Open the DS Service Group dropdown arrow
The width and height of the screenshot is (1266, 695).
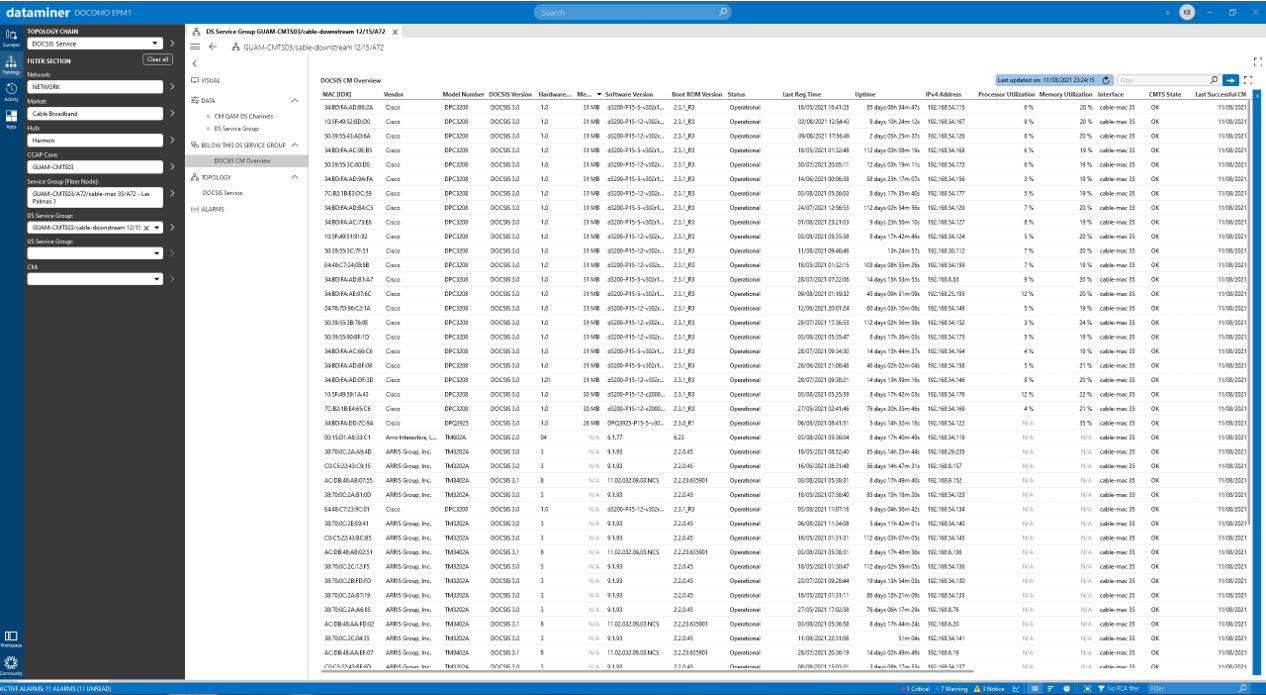pos(157,228)
